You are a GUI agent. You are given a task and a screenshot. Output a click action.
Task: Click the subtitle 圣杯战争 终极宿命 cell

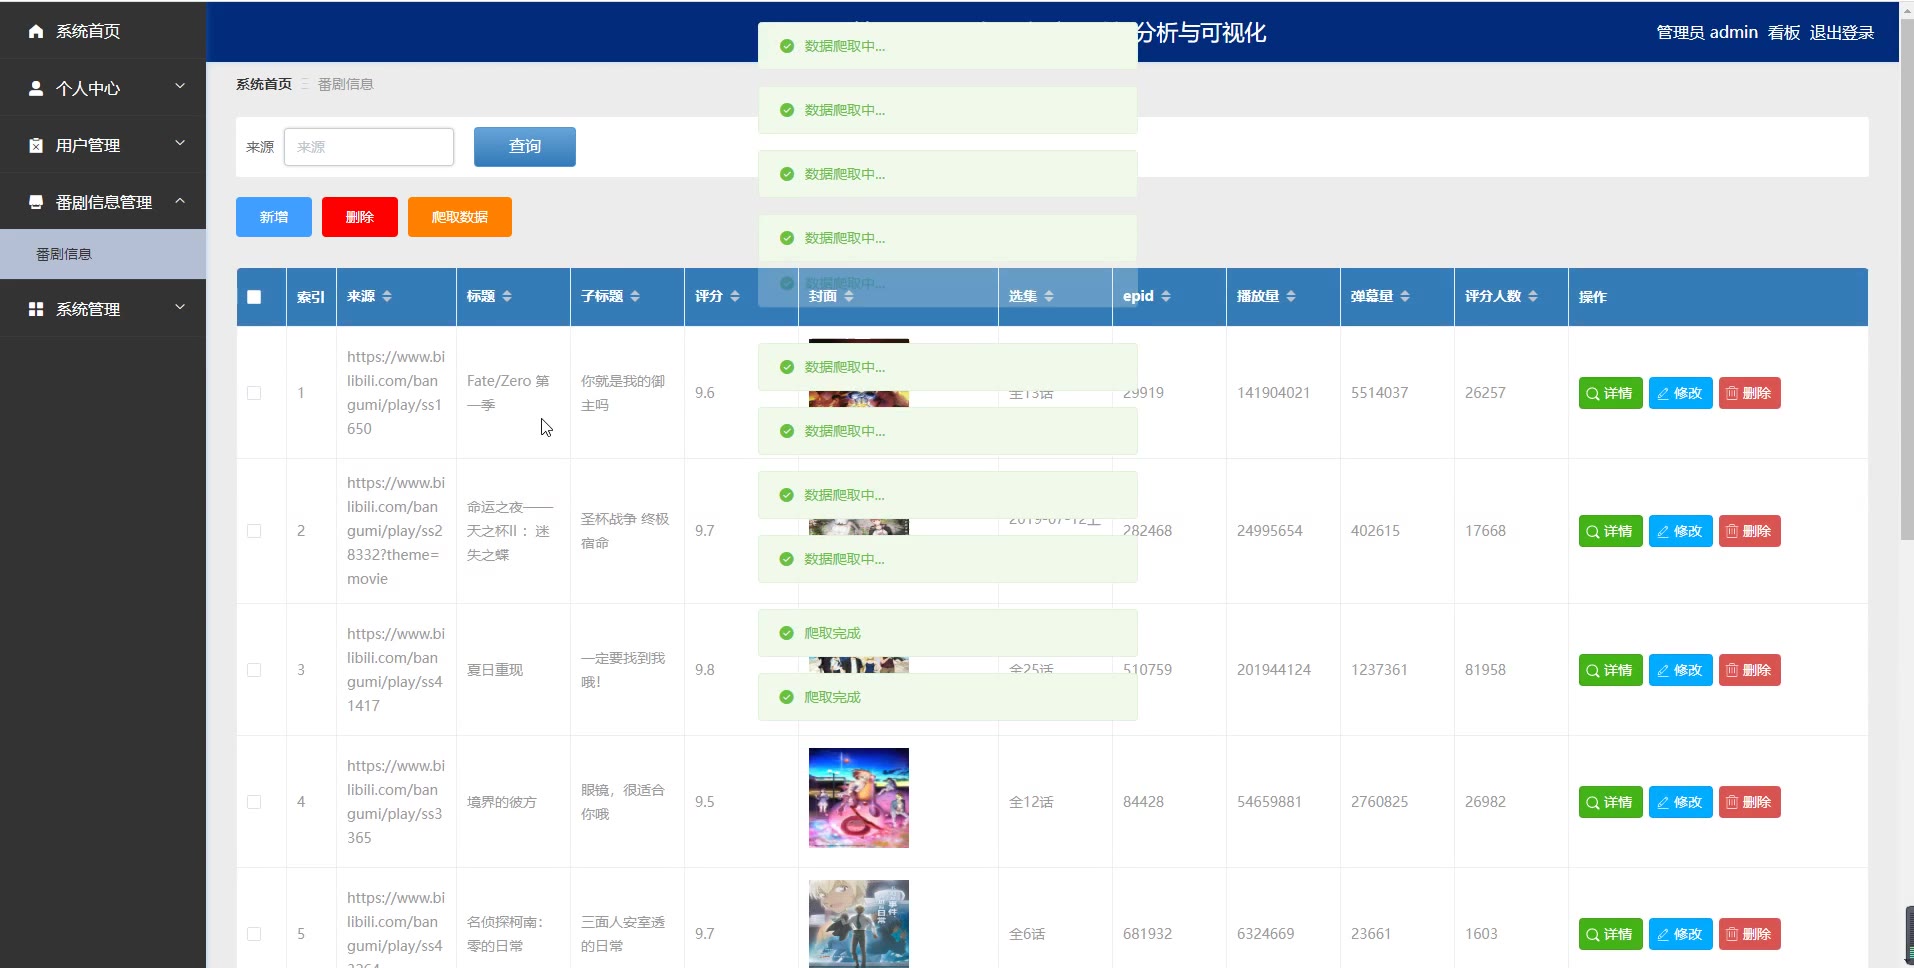pyautogui.click(x=625, y=531)
